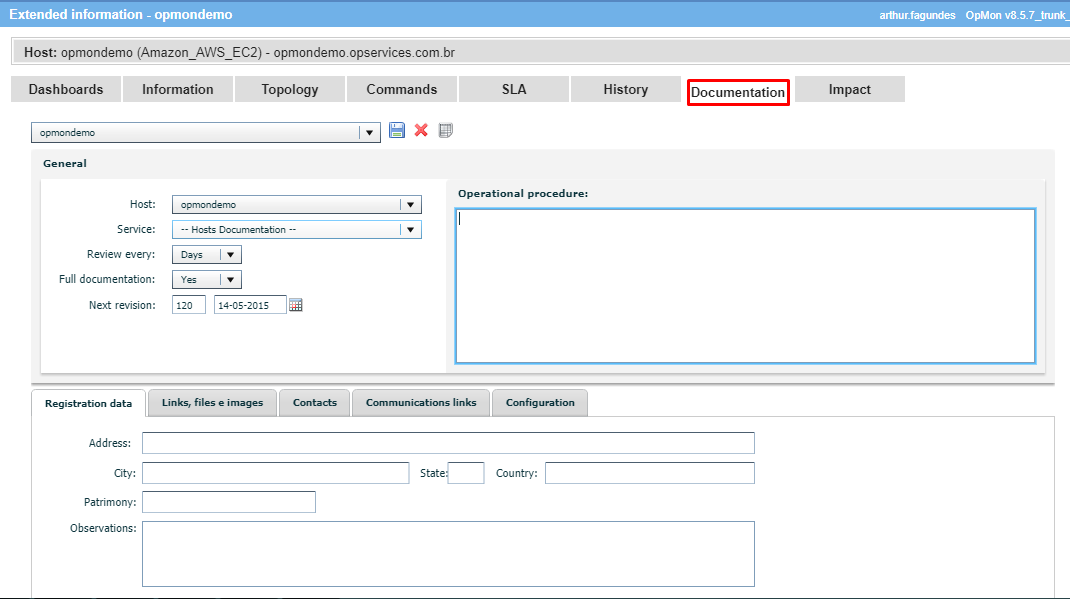Open the Host dropdown arrow
The image size is (1070, 599).
click(410, 205)
